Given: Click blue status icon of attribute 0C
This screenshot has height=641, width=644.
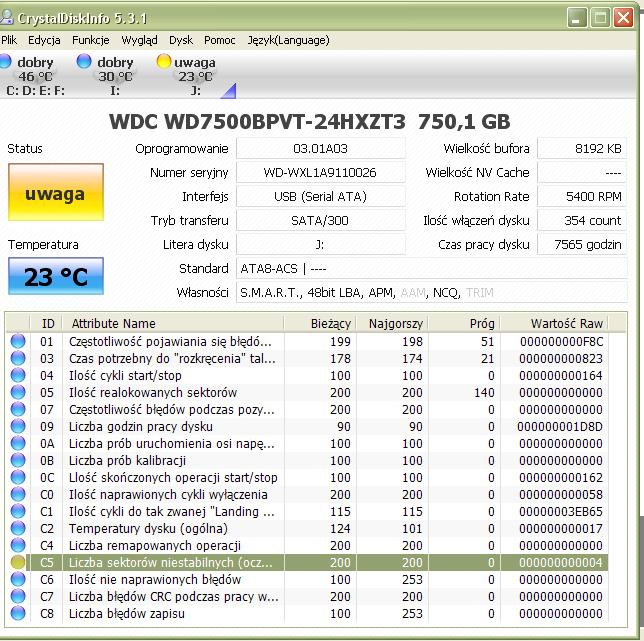Looking at the screenshot, I should click(18, 477).
